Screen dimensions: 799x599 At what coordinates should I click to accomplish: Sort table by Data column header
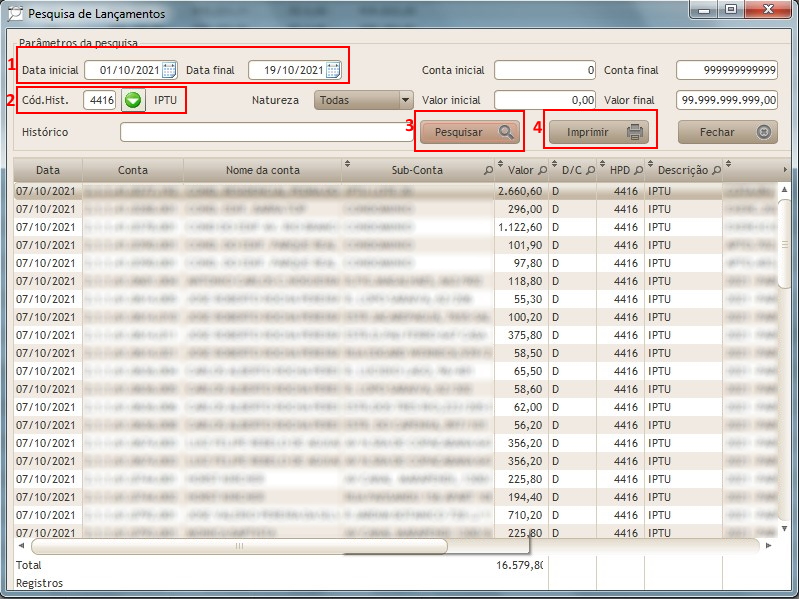48,171
